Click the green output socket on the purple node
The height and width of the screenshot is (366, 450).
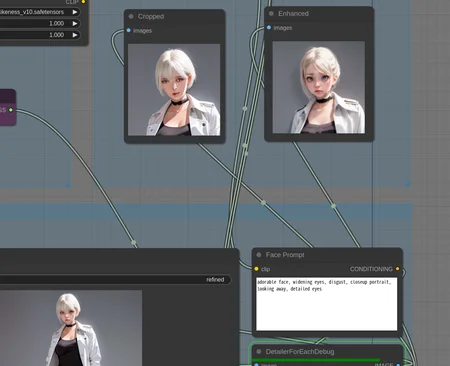pyautogui.click(x=11, y=110)
